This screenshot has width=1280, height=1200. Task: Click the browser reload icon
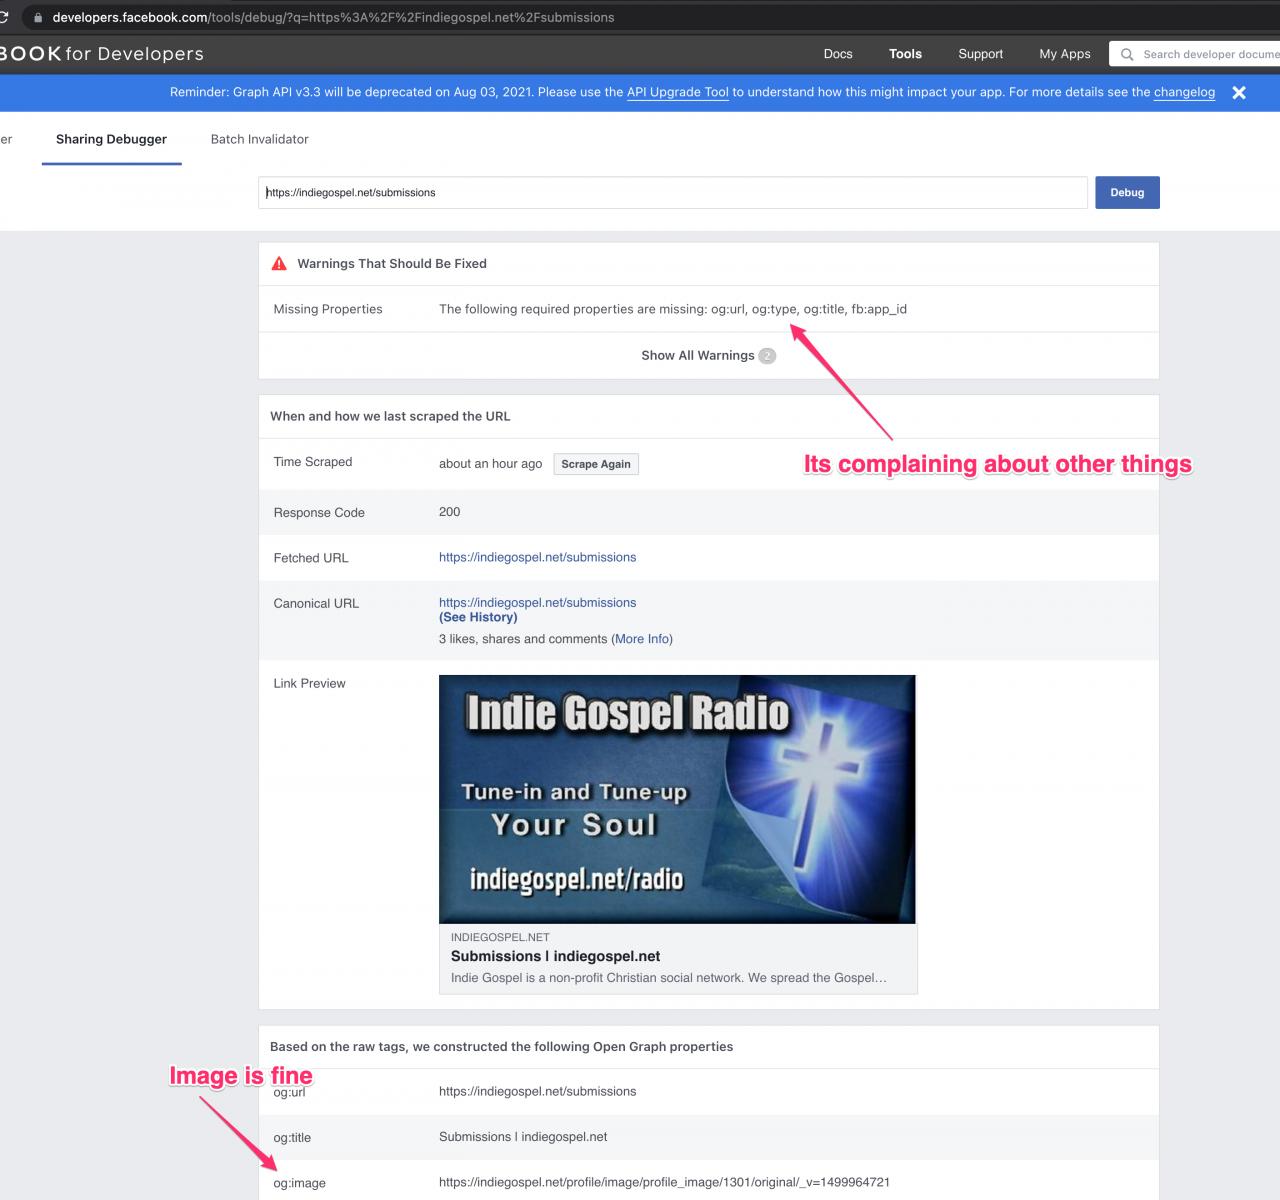4,17
